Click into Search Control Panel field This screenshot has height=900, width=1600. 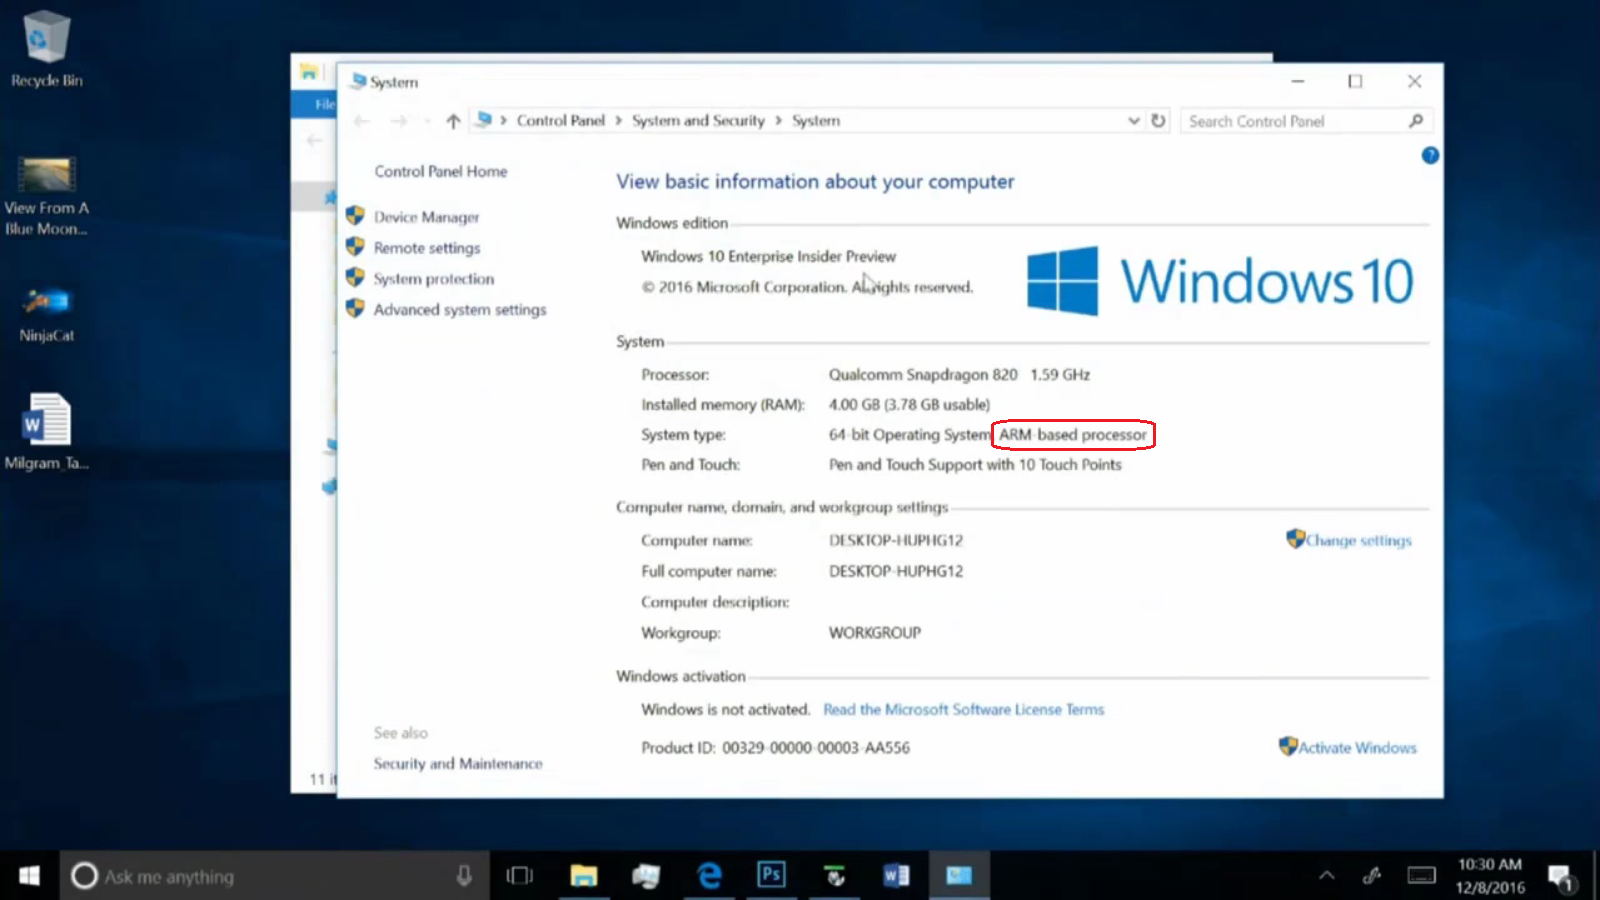(x=1306, y=121)
